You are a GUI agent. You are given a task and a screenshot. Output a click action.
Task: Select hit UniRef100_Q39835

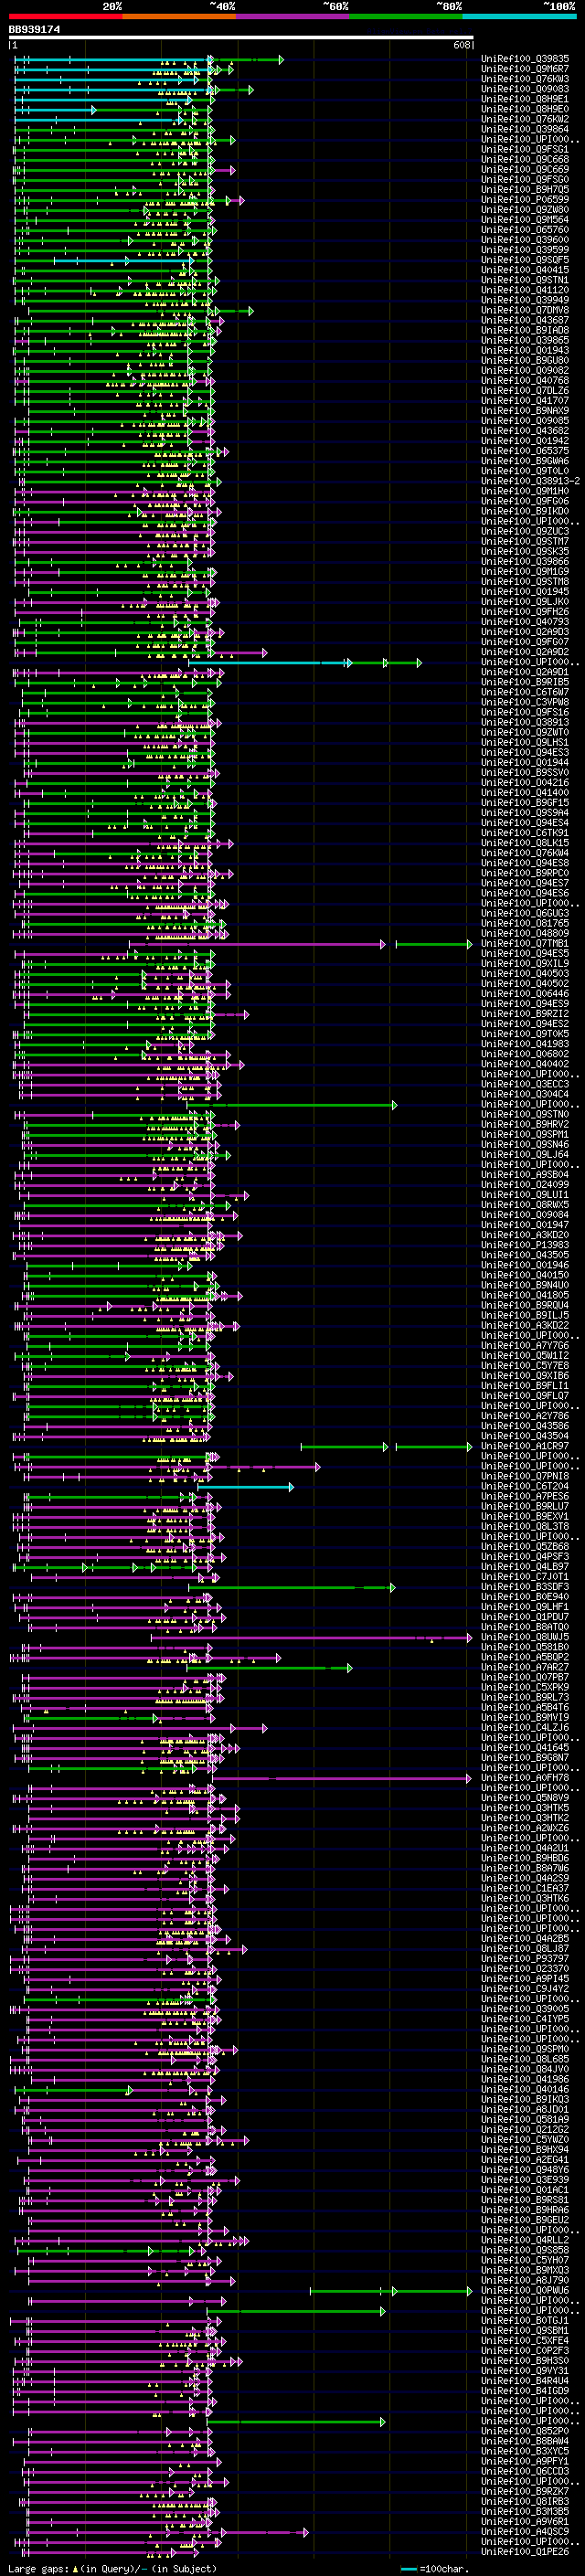(525, 59)
